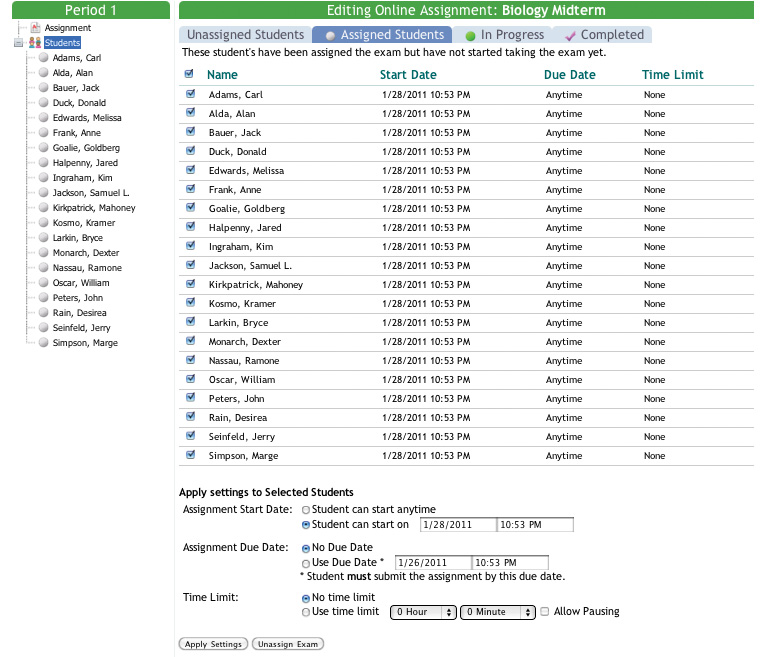Click the Assignment document icon in tree
Screen dimensions: 765x657
[x=35, y=28]
